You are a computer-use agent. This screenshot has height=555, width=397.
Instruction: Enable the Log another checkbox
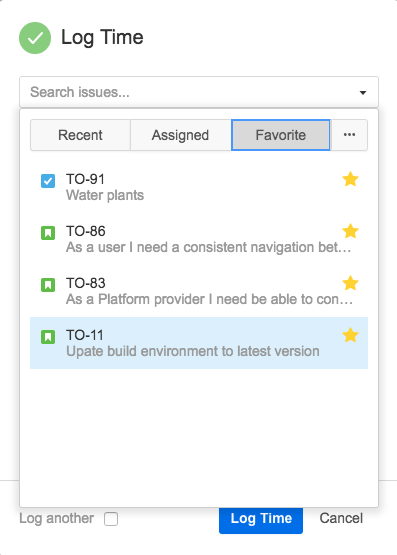(111, 519)
